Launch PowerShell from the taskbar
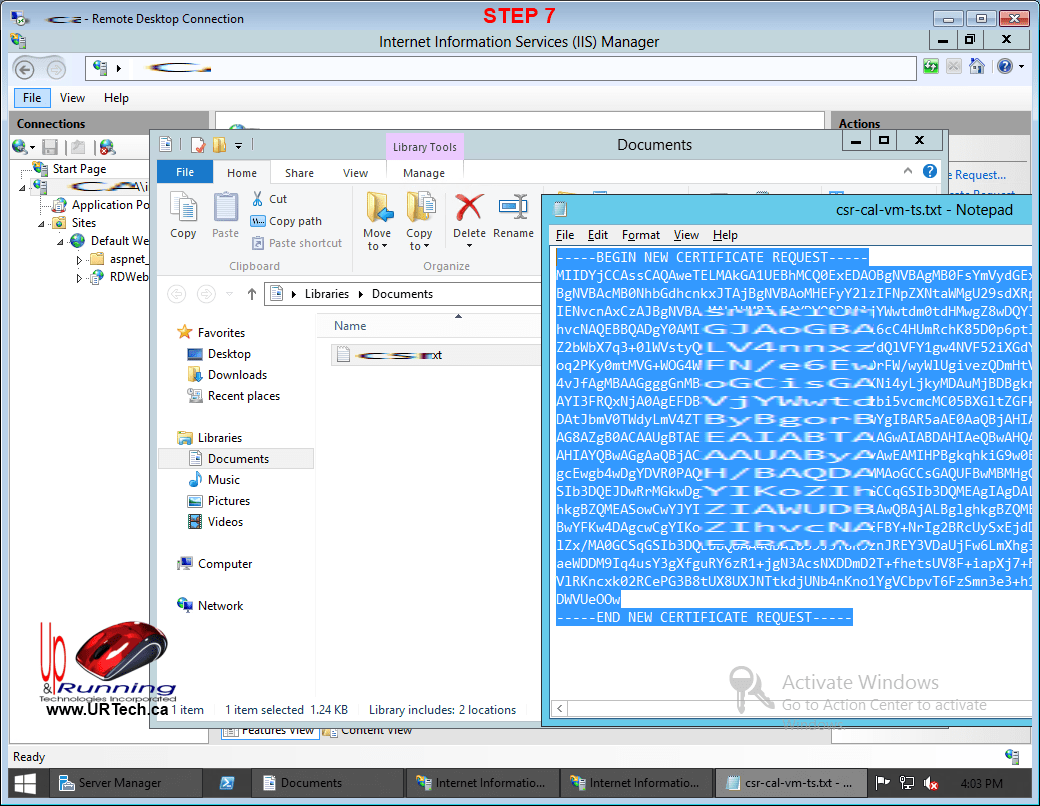This screenshot has height=806, width=1040. pos(227,783)
